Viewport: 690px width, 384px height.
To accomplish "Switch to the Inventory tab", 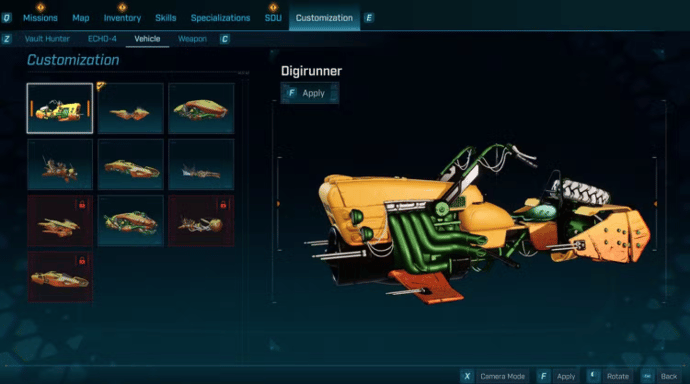I will 122,18.
